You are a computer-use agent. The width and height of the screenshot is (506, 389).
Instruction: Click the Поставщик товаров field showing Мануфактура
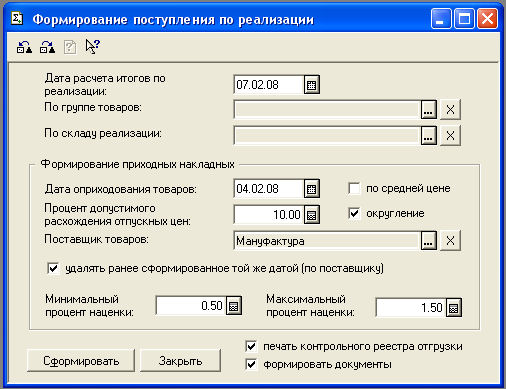pos(327,240)
